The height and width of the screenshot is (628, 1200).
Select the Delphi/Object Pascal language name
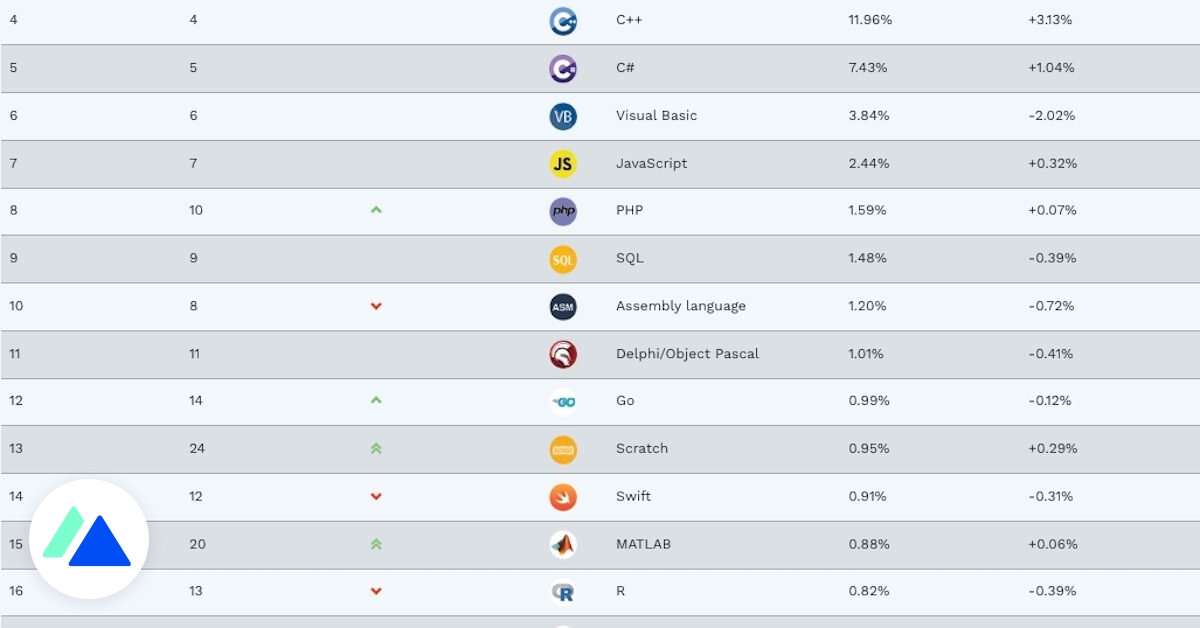point(687,354)
